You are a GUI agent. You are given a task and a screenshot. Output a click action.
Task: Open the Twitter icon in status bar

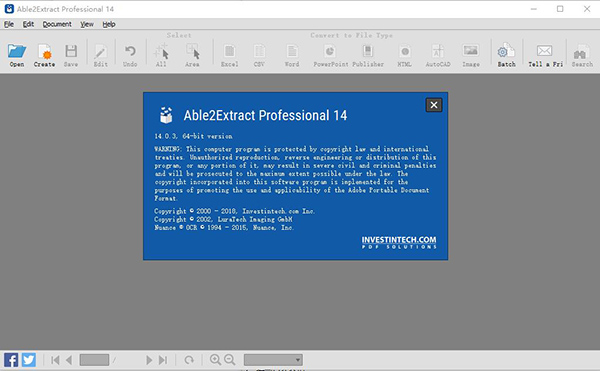click(29, 360)
